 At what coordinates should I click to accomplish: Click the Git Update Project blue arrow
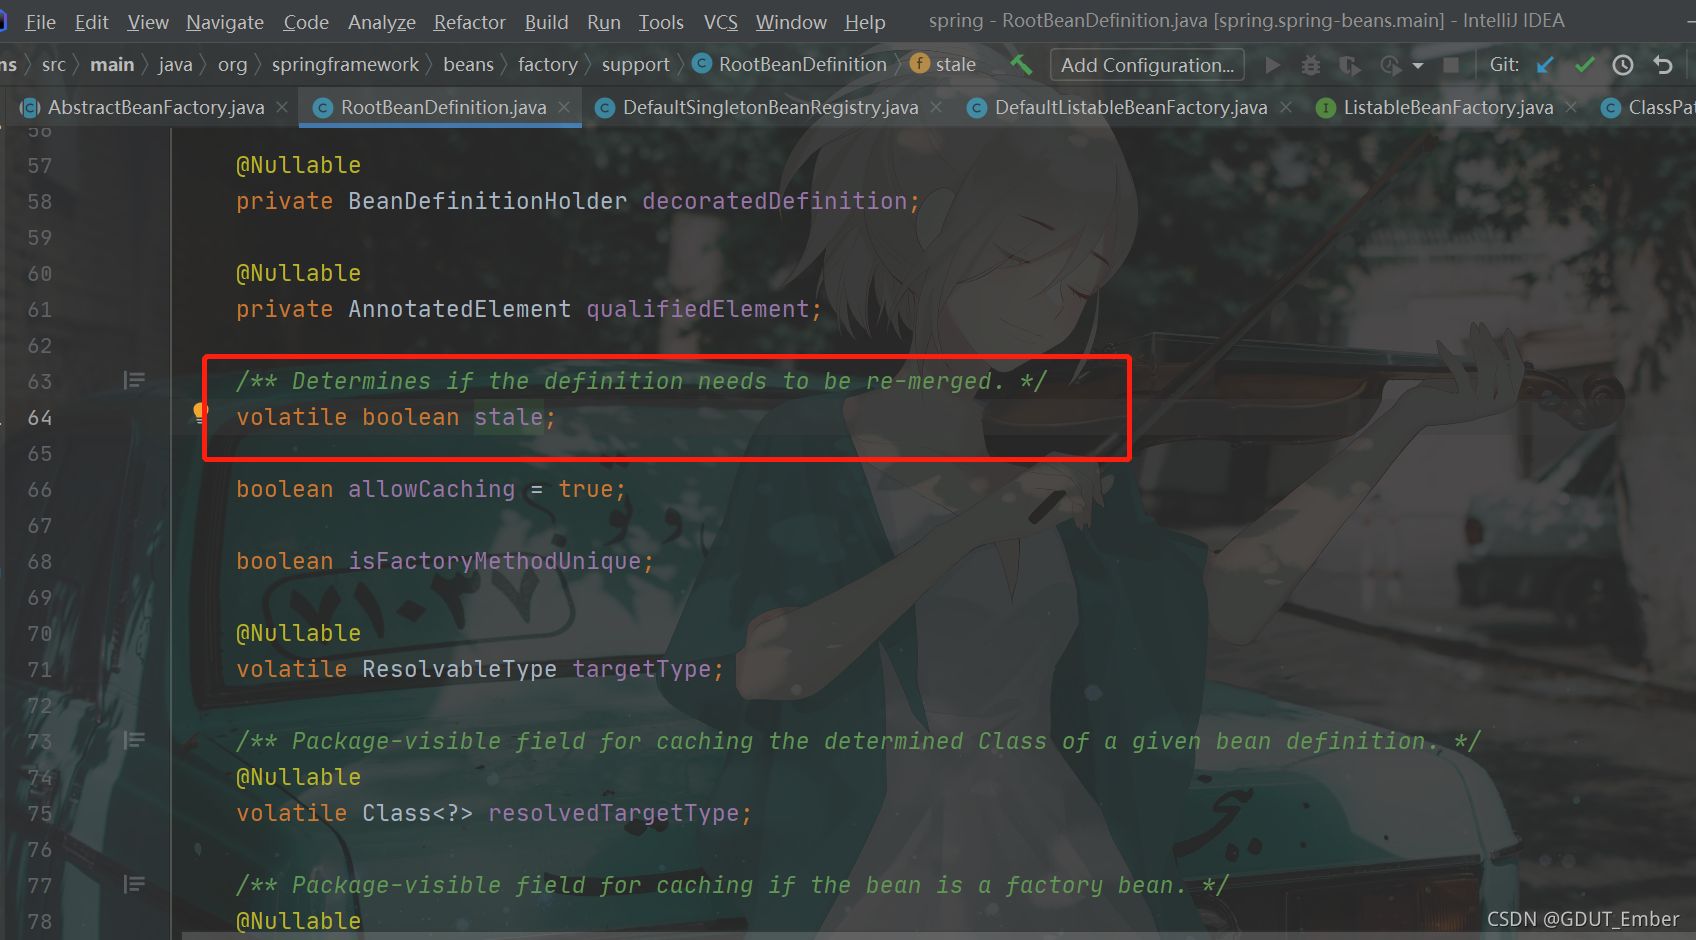tap(1545, 65)
